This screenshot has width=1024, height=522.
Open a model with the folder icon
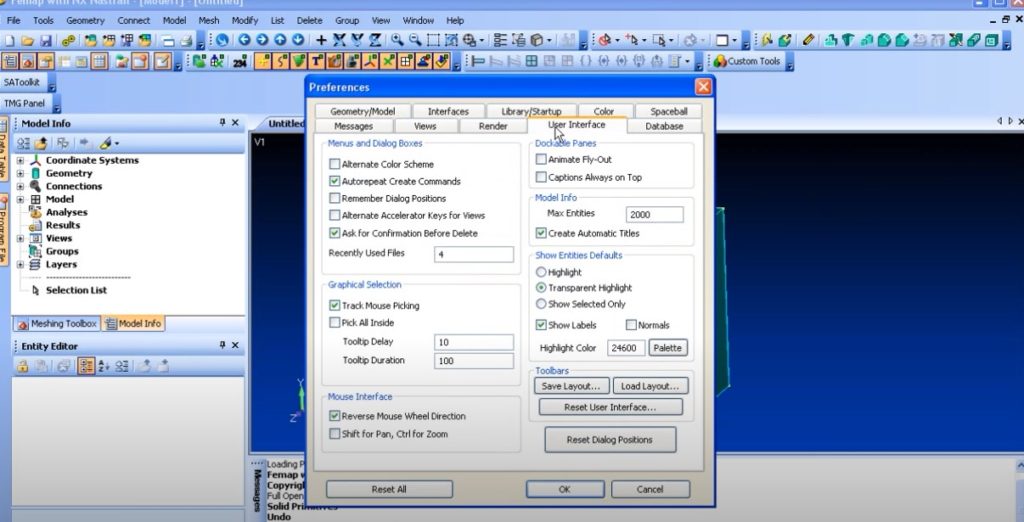(27, 41)
